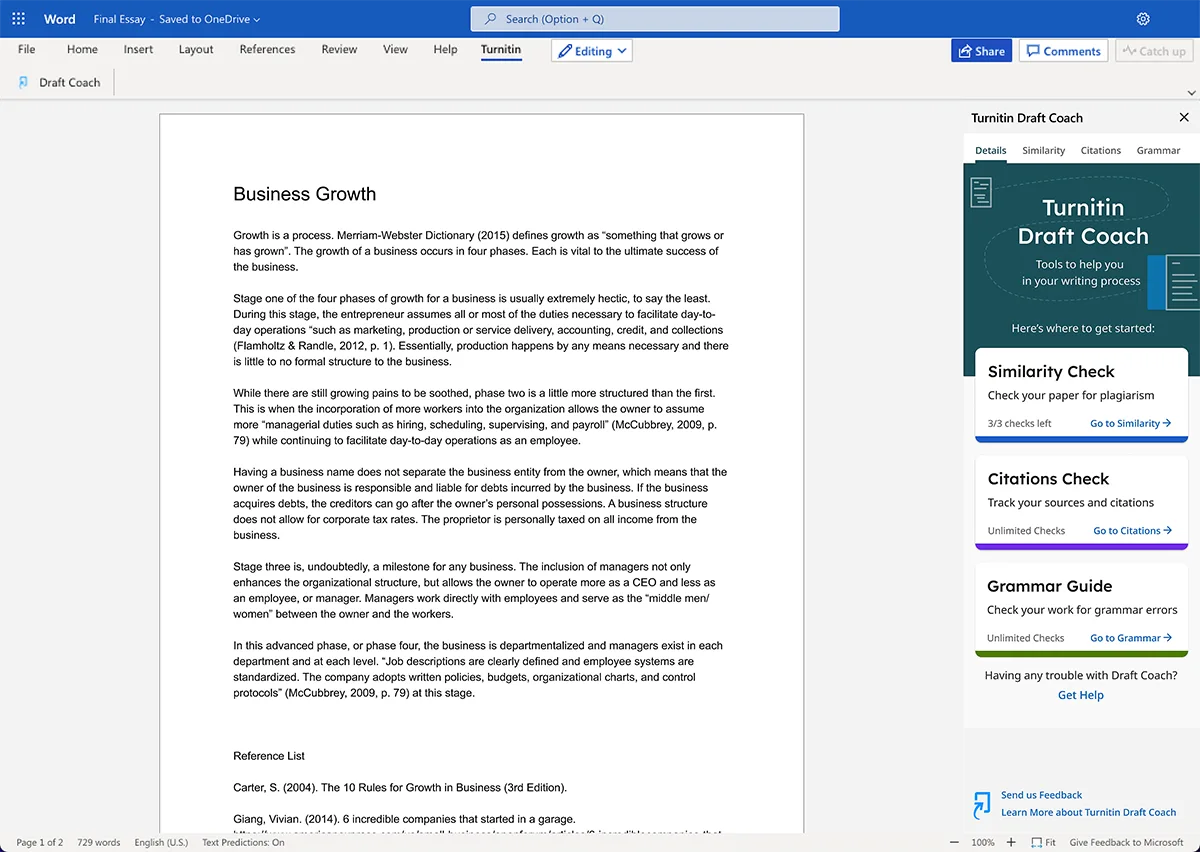Click the Go to Citations link
Viewport: 1200px width, 852px height.
click(1132, 531)
